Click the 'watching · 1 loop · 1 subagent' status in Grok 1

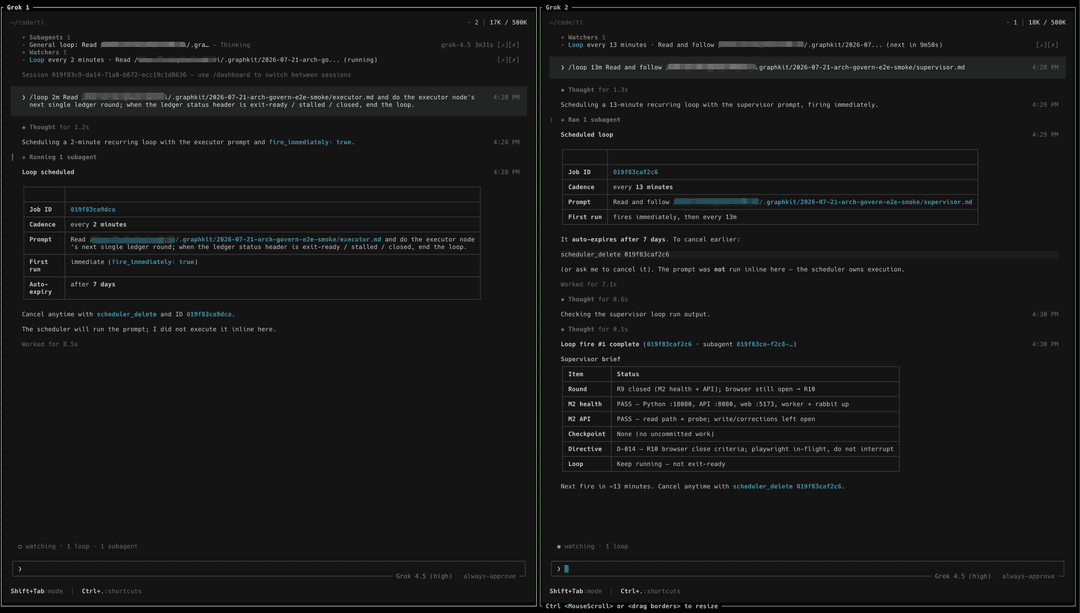click(77, 546)
